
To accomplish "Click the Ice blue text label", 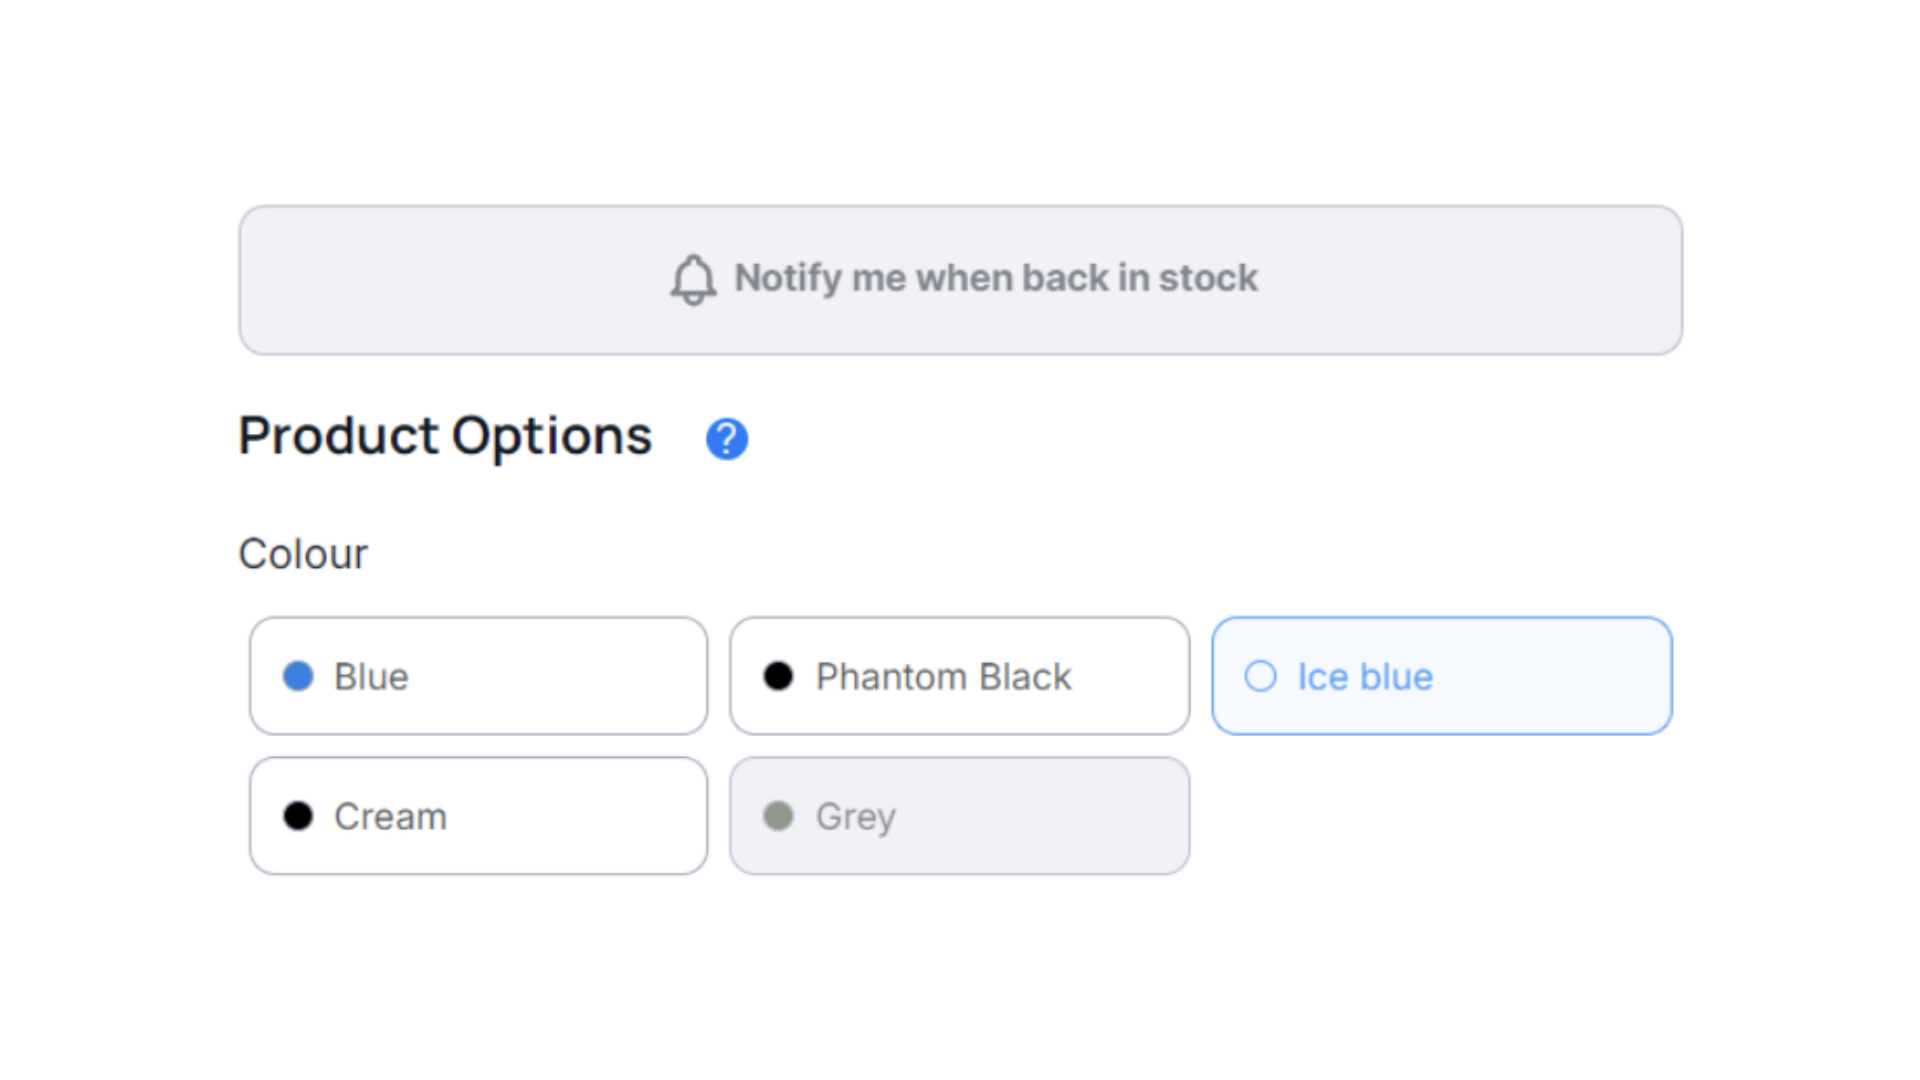I will coord(1365,677).
